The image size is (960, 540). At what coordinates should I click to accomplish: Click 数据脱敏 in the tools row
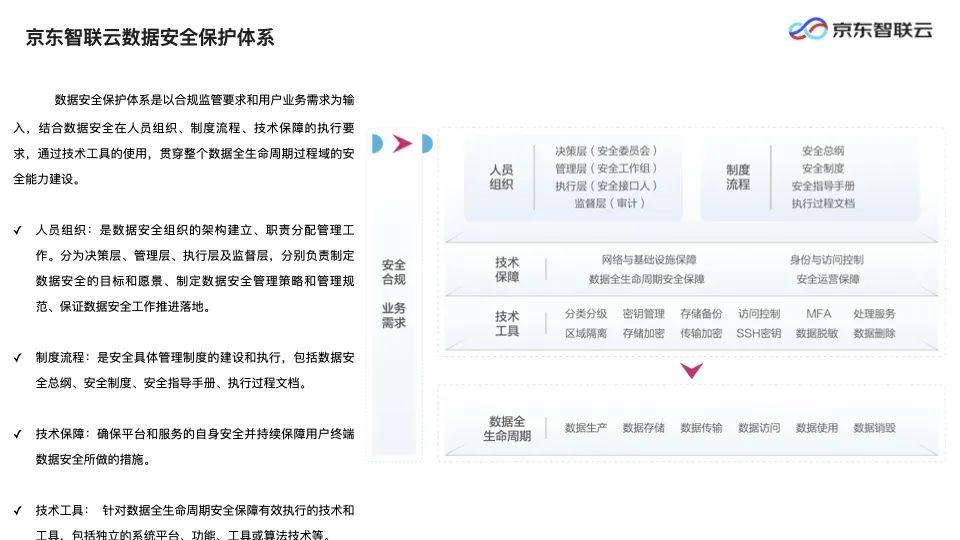coord(817,334)
